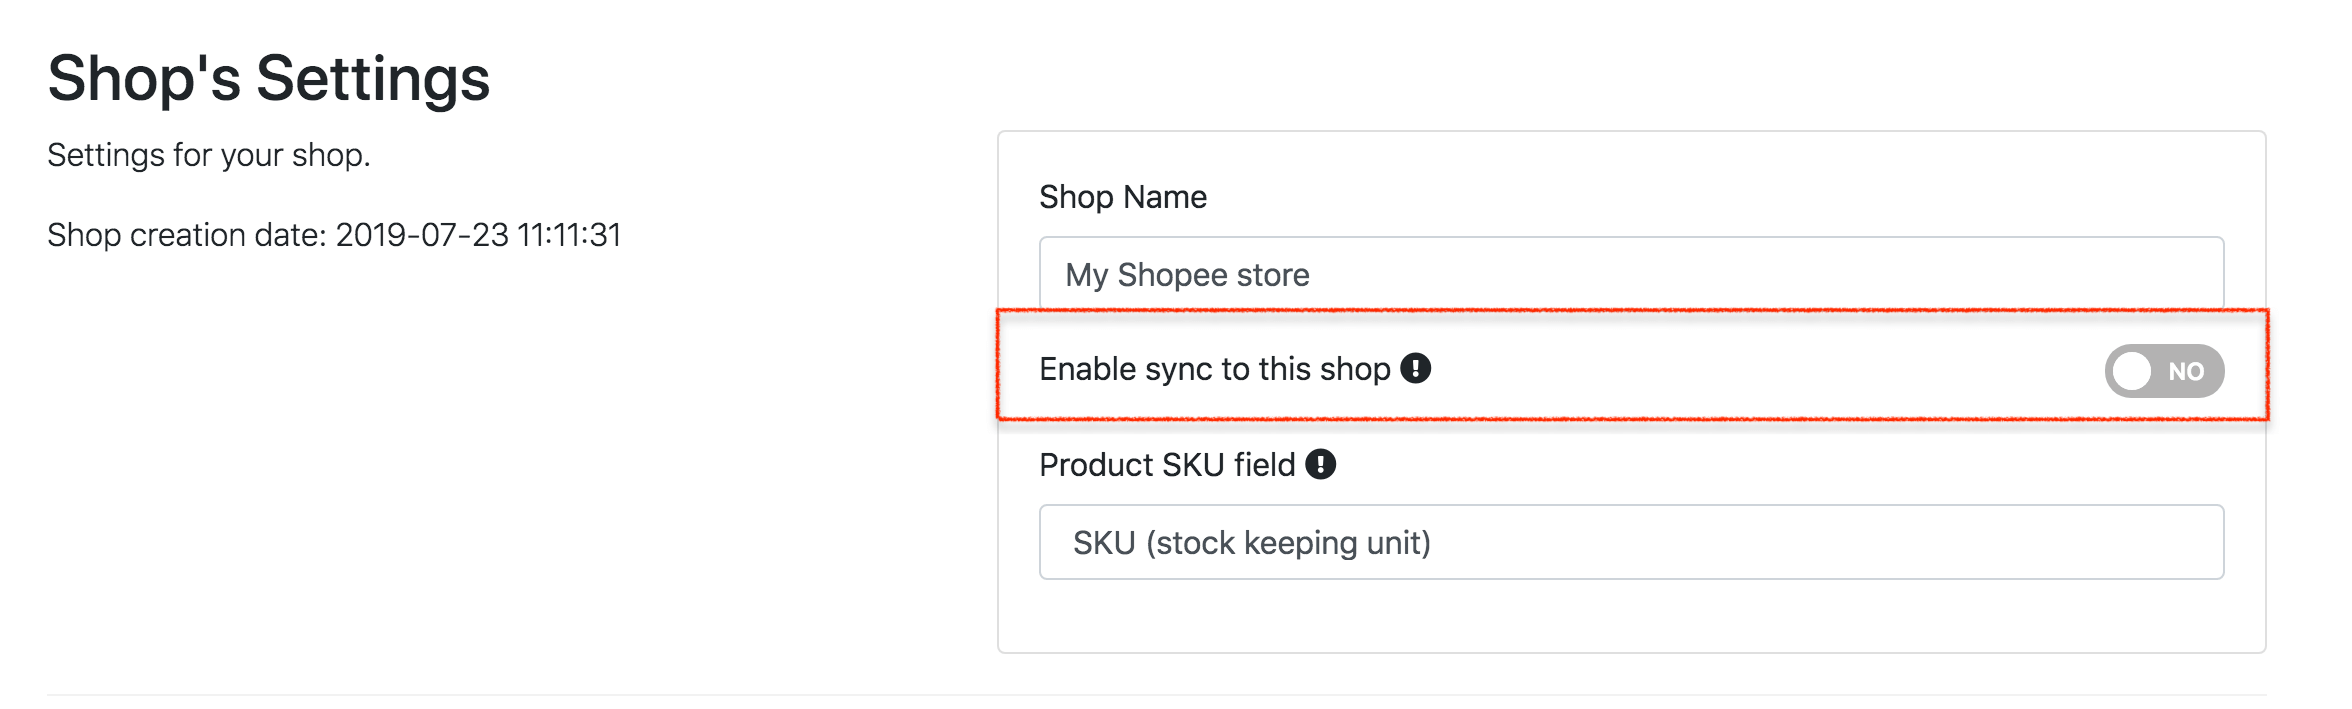This screenshot has width=2352, height=709.
Task: Click the white knob of the sync switch
Action: pyautogui.click(x=2132, y=371)
